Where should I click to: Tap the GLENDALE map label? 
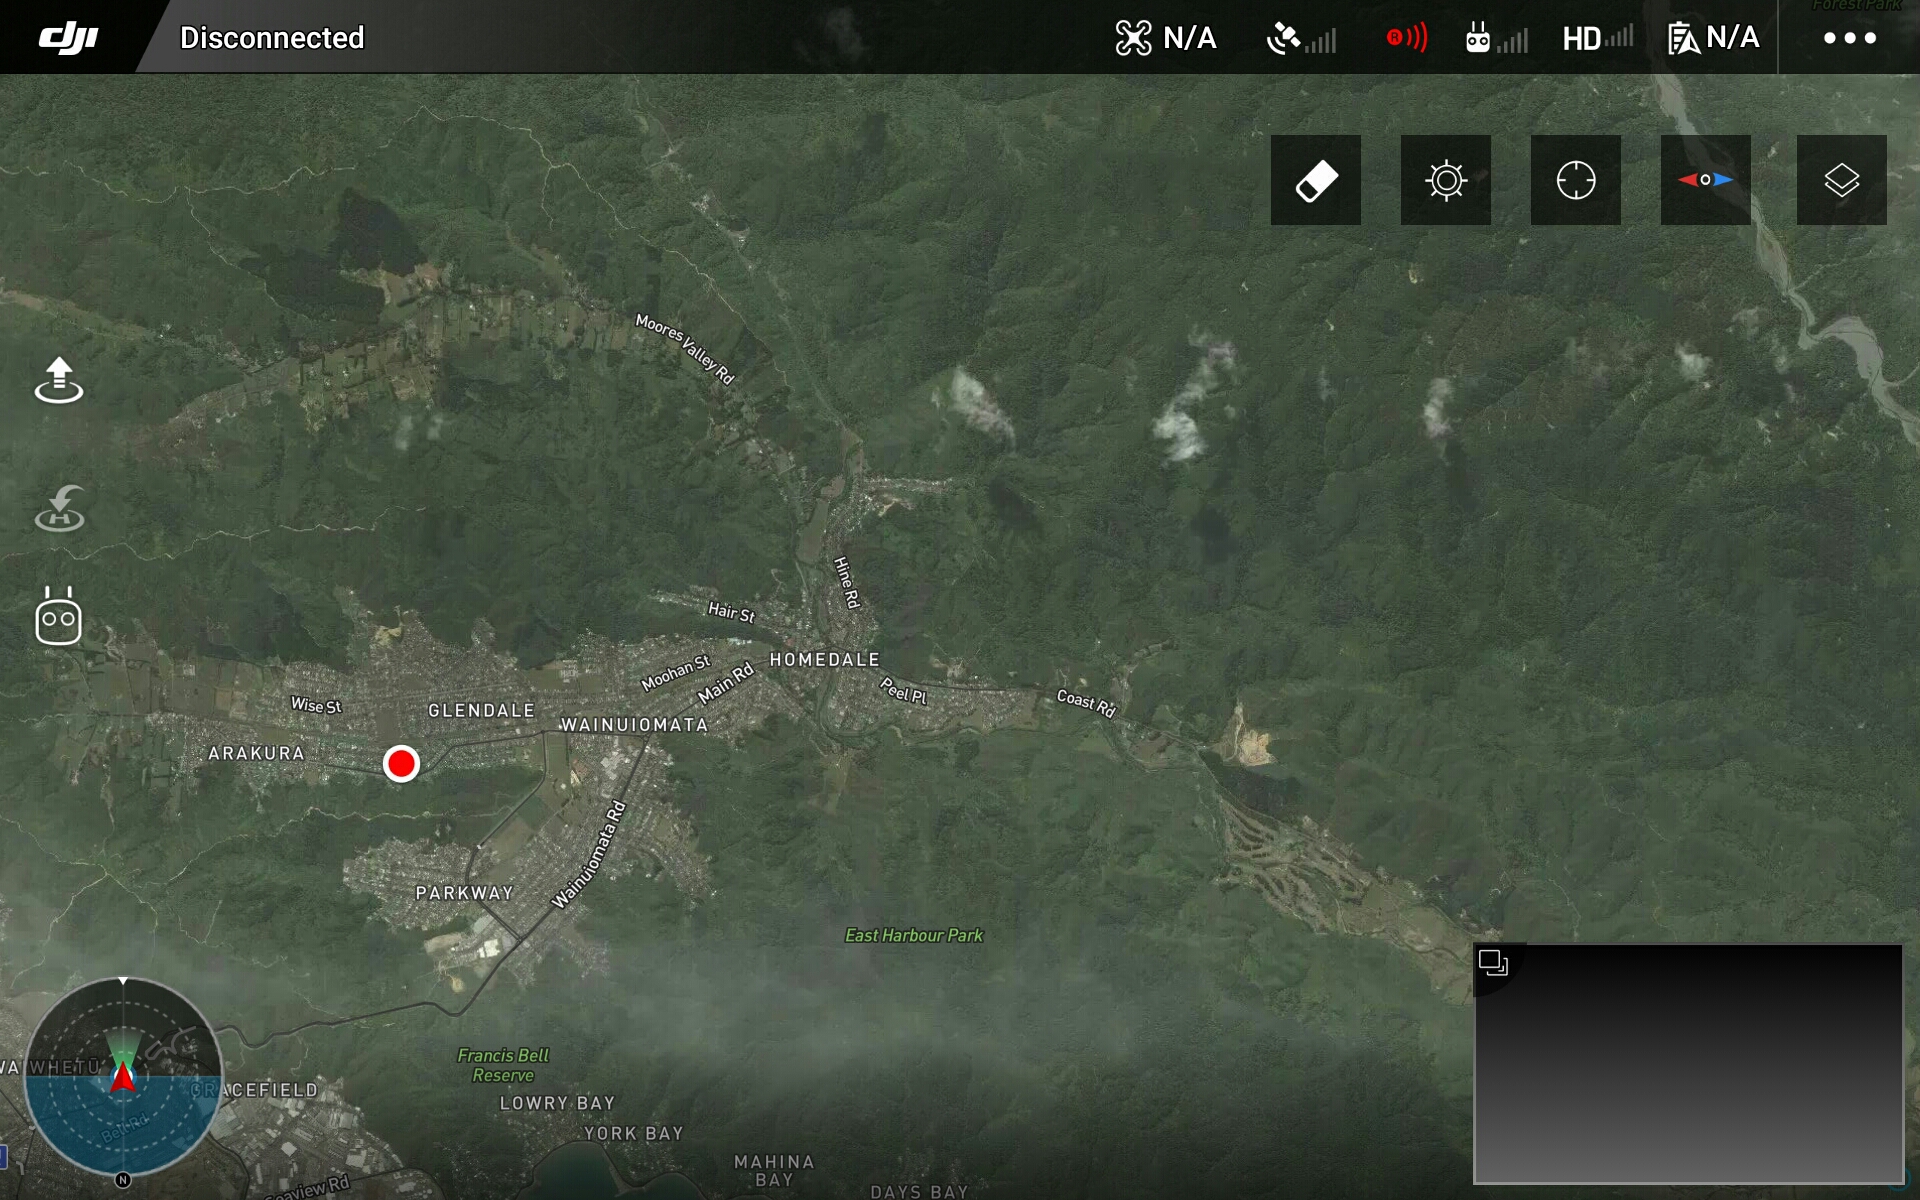tap(481, 711)
